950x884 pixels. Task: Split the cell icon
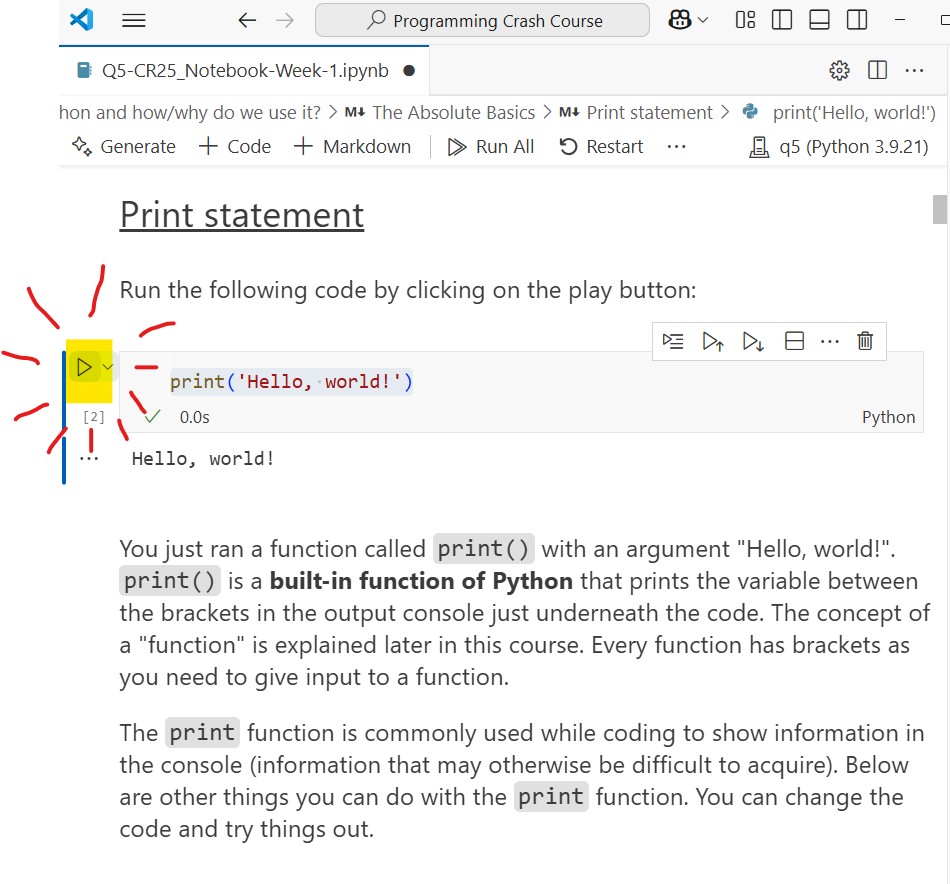(794, 341)
